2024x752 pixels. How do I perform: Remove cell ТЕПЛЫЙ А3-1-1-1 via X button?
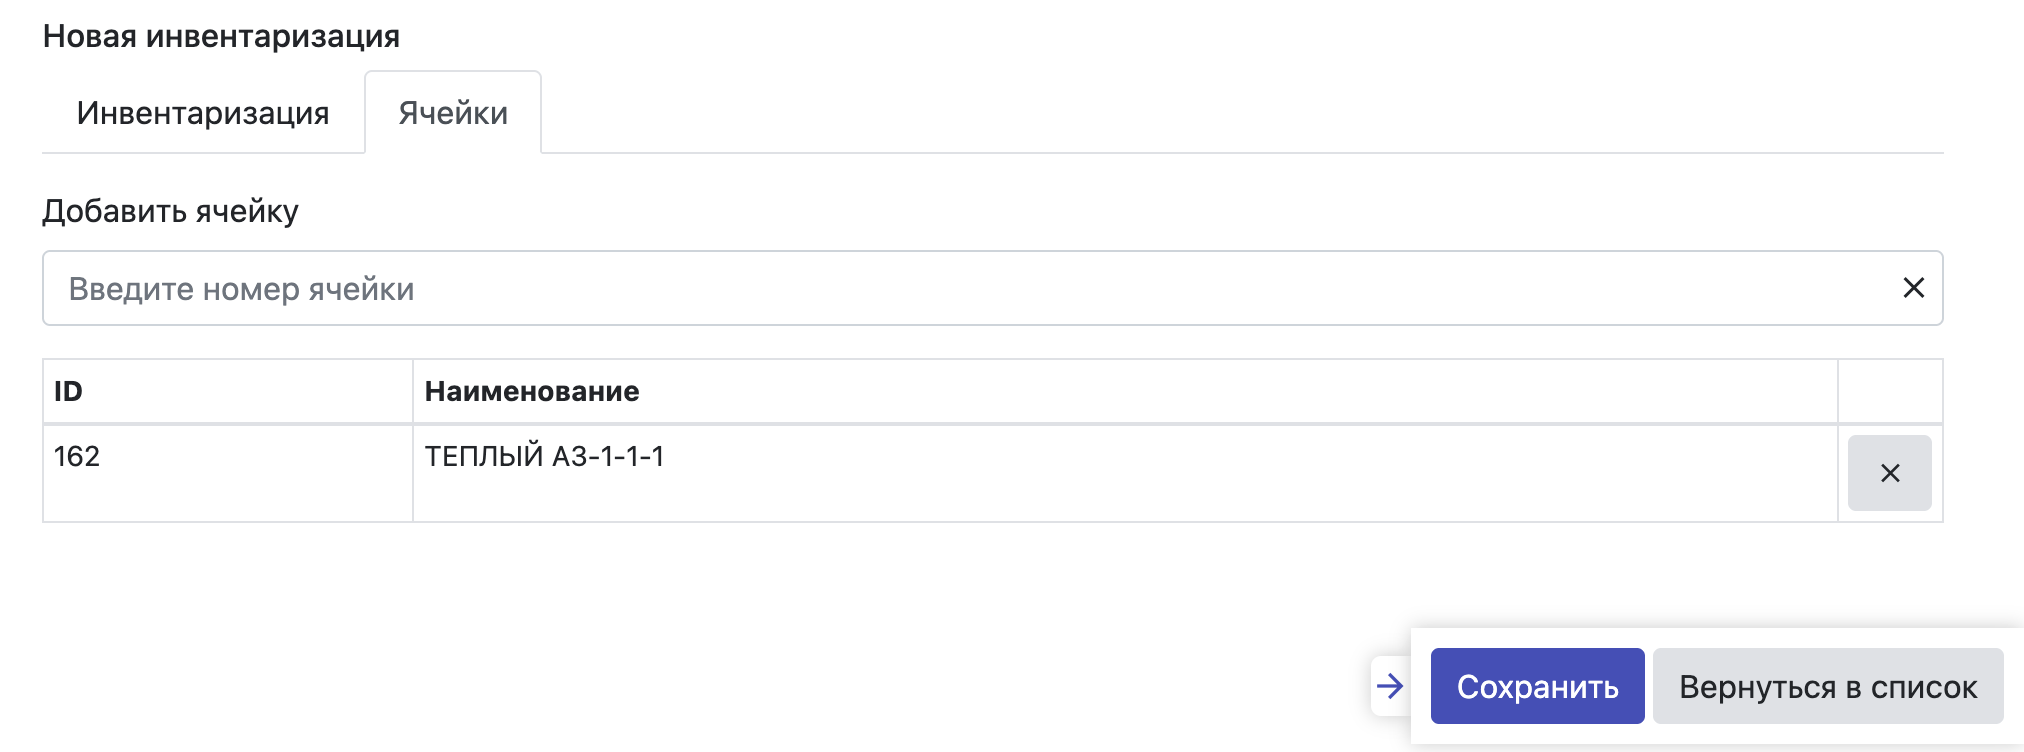point(1889,473)
